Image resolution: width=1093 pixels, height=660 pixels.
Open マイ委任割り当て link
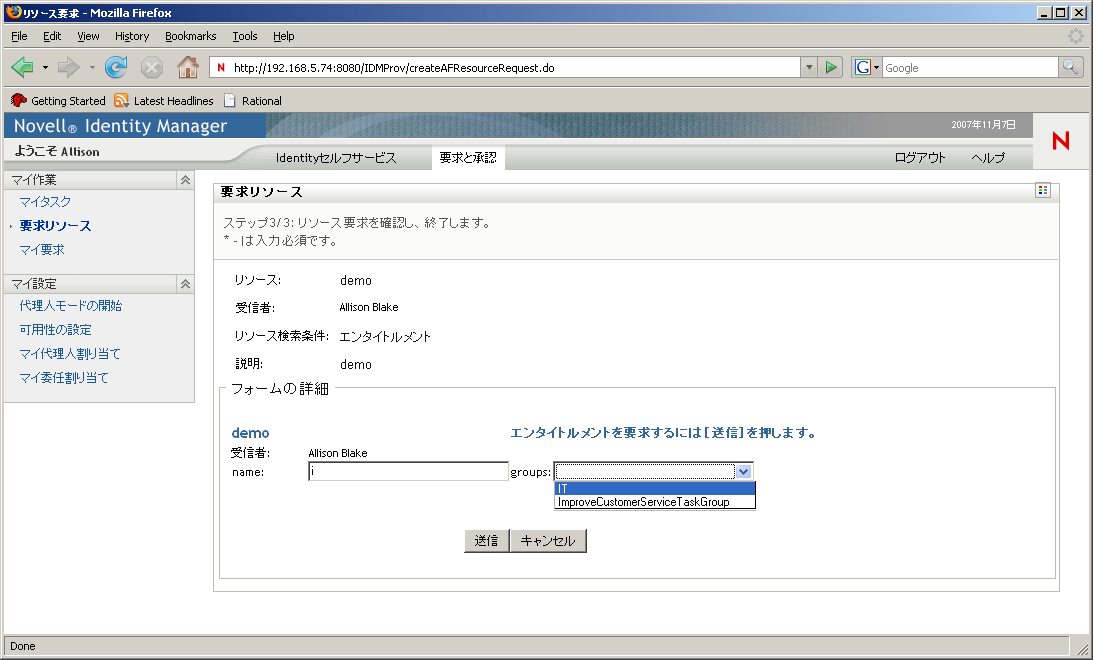(64, 378)
